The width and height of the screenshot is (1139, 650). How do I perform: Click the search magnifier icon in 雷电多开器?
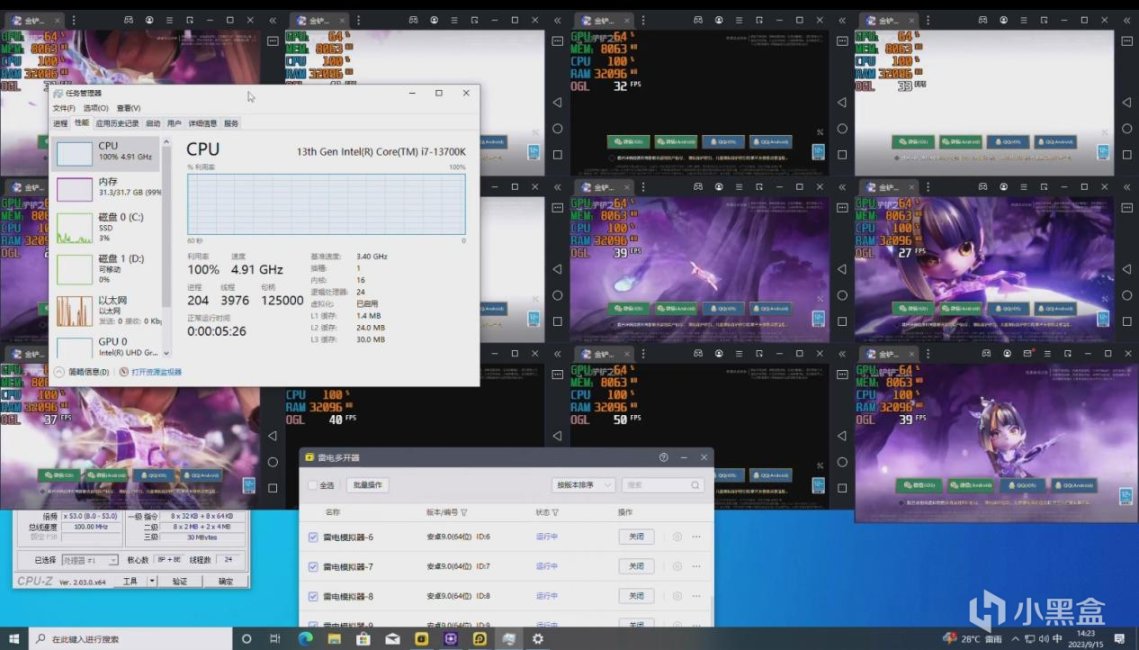[x=695, y=485]
